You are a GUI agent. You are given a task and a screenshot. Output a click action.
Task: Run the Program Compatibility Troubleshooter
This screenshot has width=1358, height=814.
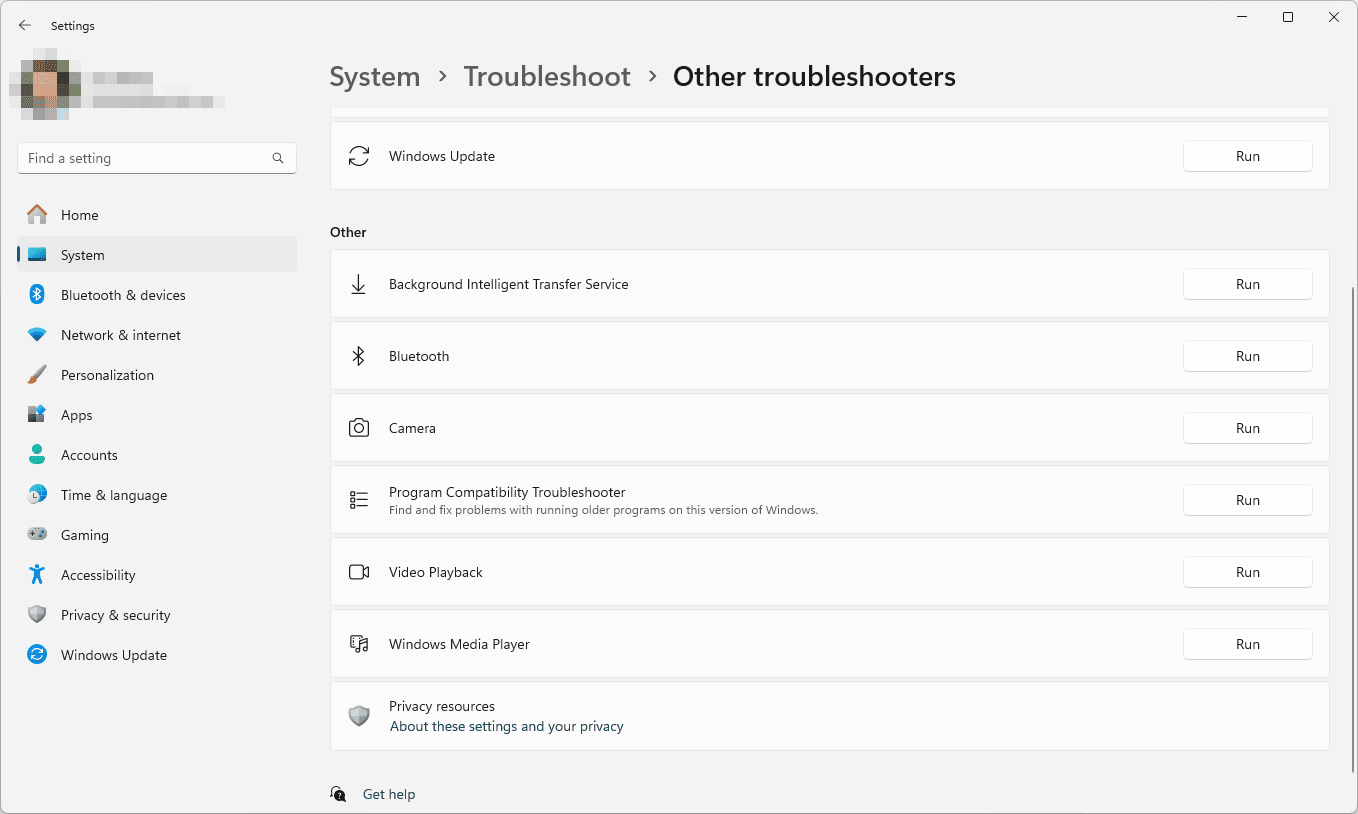1247,500
